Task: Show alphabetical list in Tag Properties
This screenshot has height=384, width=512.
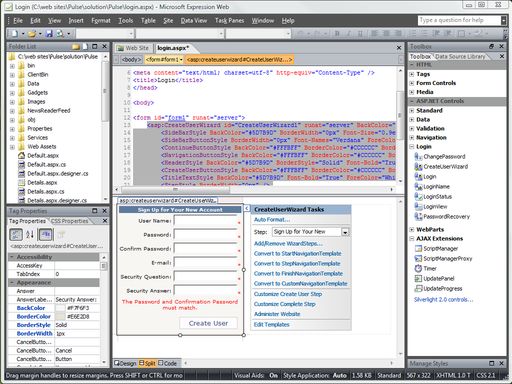Action: [30, 234]
